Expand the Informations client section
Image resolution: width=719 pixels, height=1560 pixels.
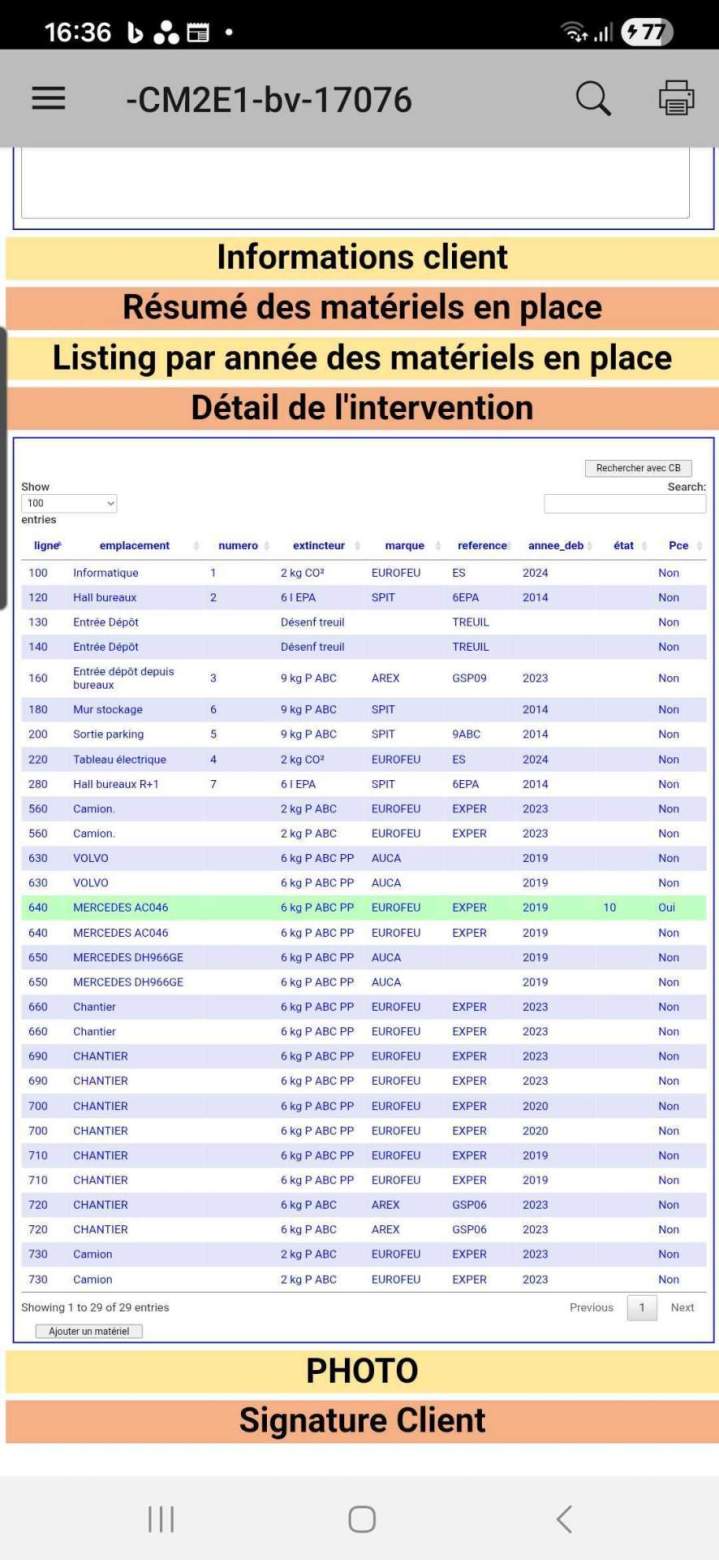pos(362,257)
